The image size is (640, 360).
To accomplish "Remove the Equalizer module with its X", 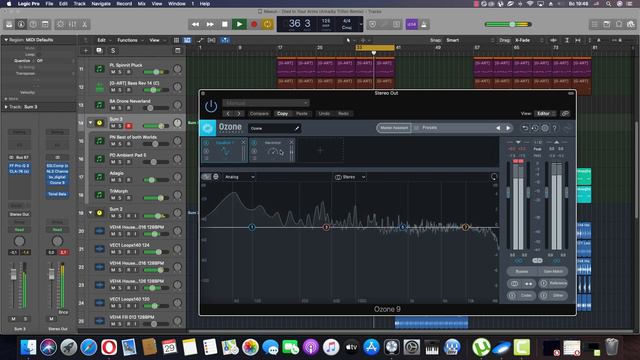I will [243, 142].
